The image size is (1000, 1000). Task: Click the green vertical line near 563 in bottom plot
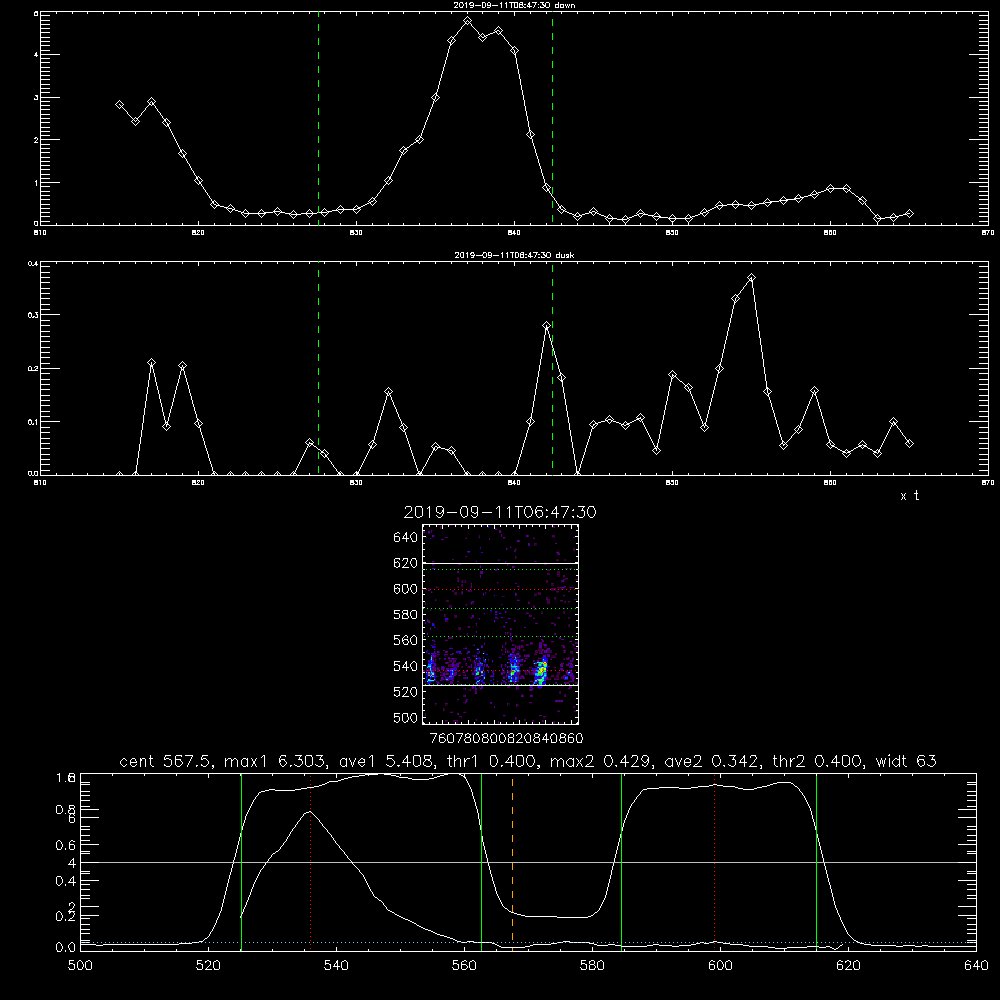click(x=482, y=862)
